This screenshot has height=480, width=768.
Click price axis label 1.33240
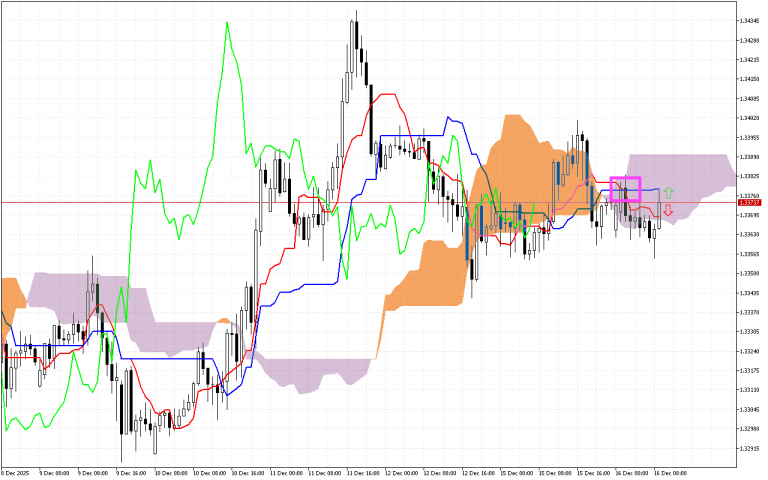click(x=750, y=351)
